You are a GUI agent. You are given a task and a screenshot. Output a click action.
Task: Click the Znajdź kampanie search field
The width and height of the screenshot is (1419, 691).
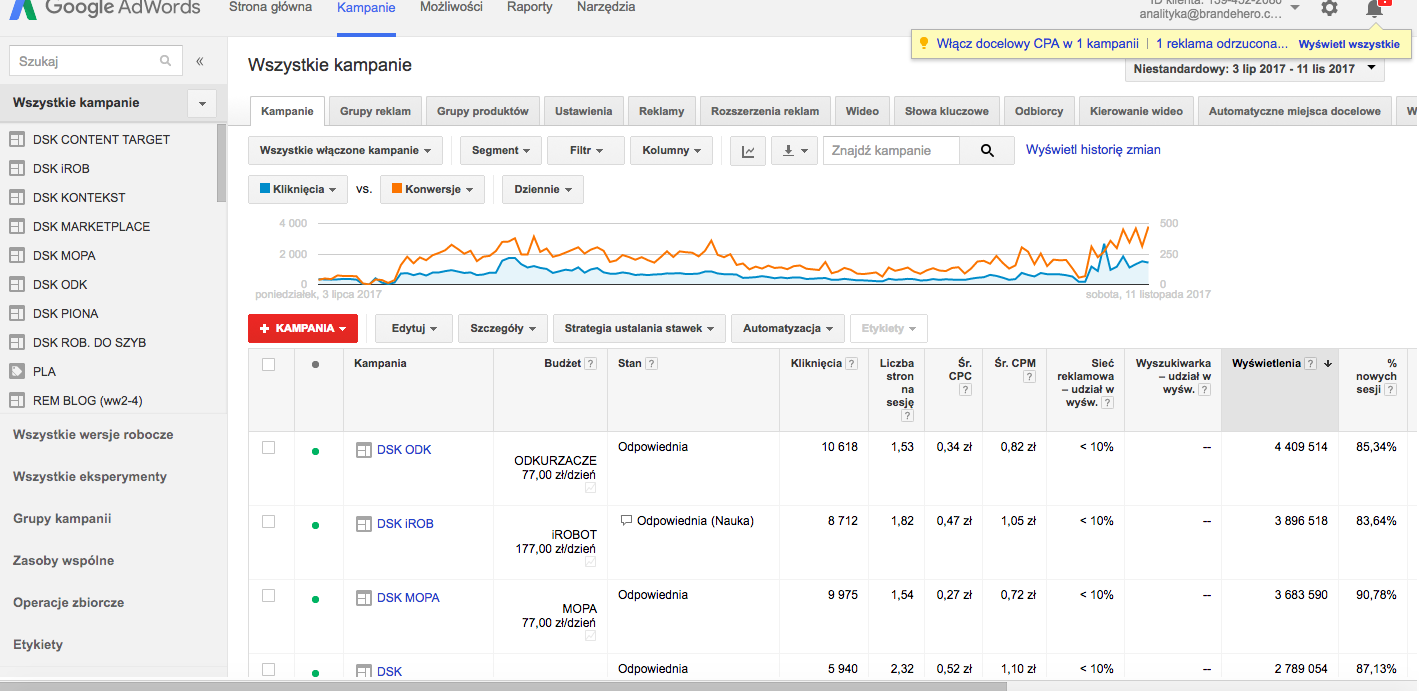(890, 151)
